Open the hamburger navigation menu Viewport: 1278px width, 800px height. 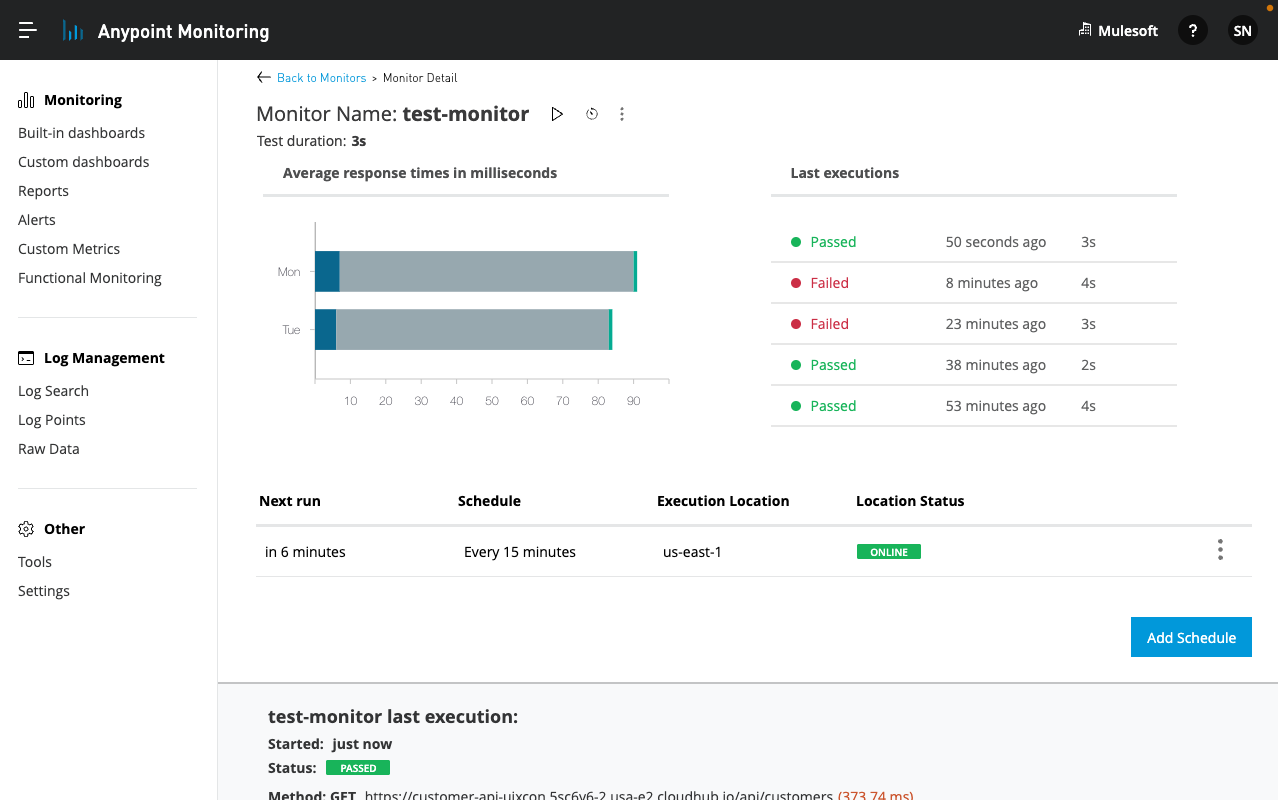[27, 29]
